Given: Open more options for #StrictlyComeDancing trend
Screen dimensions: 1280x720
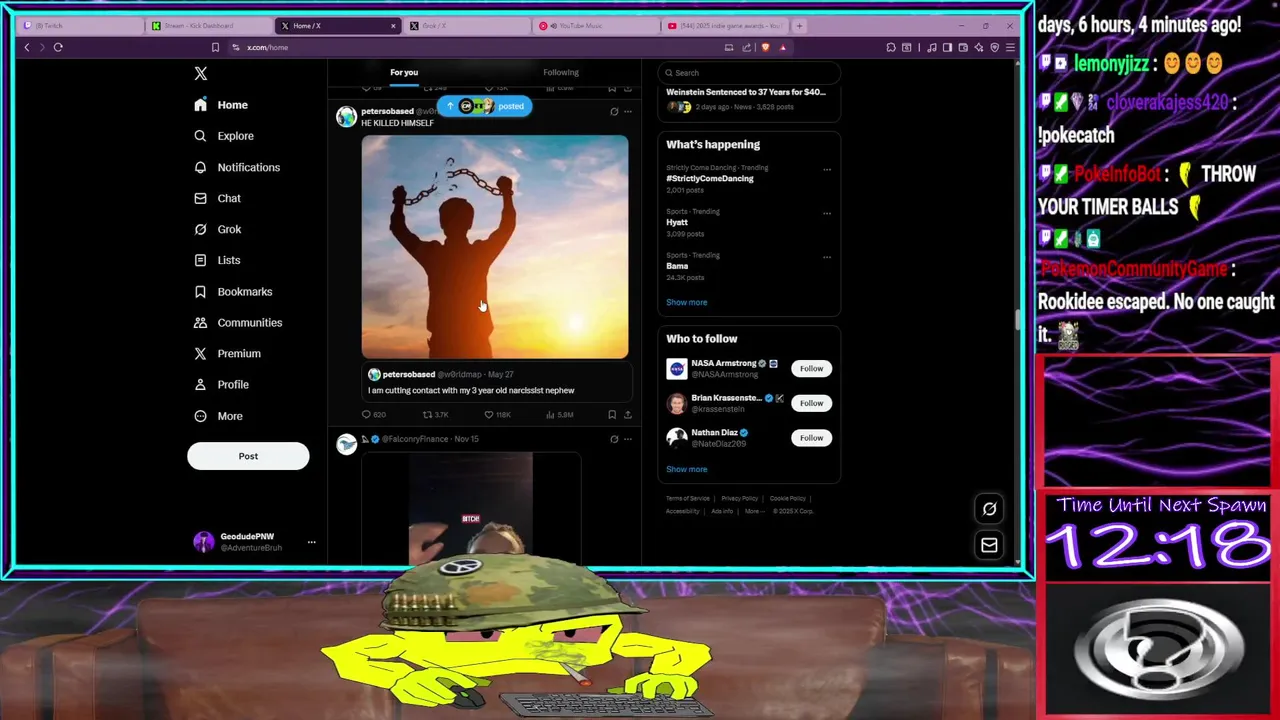Looking at the screenshot, I should click(827, 169).
